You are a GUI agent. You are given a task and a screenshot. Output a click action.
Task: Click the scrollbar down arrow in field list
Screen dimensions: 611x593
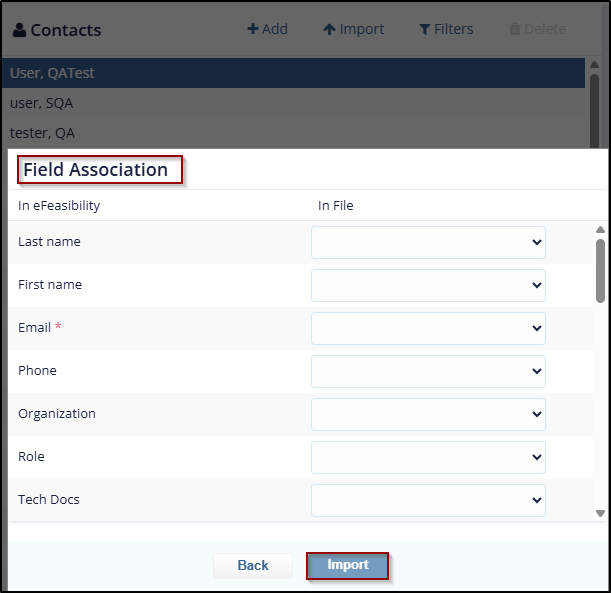(x=600, y=513)
